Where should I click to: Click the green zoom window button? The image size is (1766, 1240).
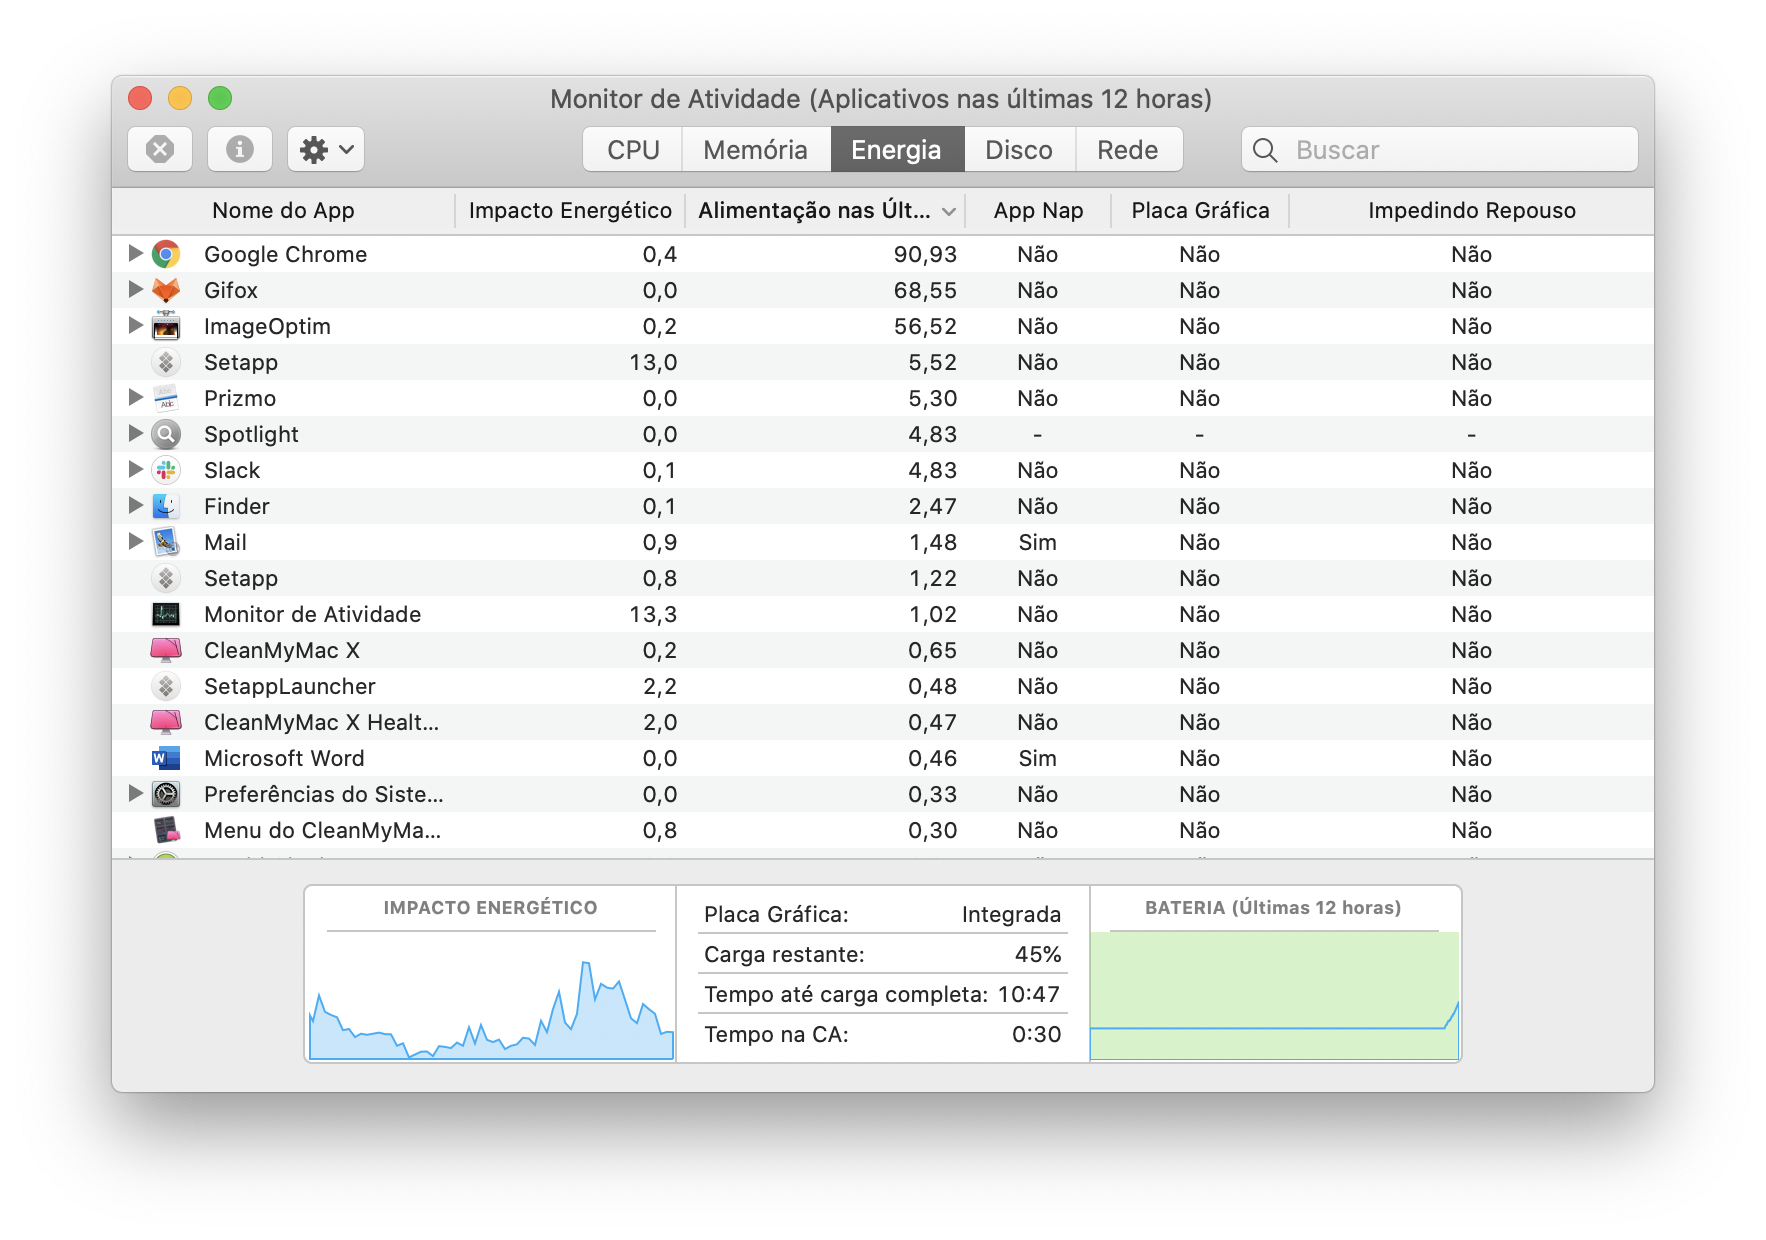220,98
